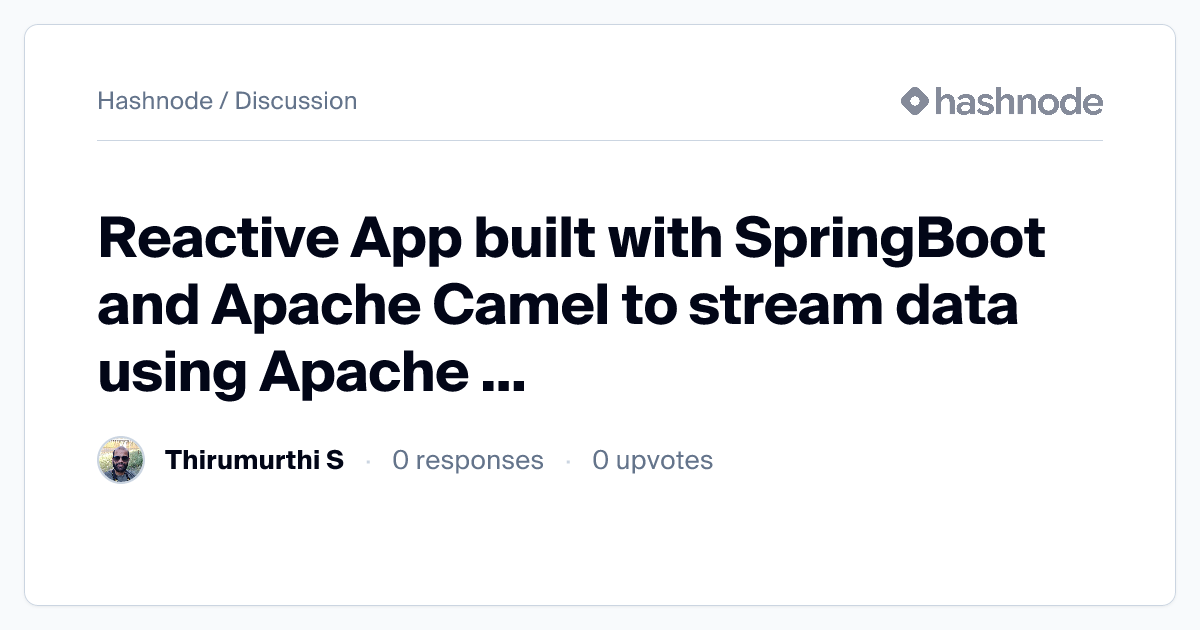
Task: Click the dot separator before 0 responses
Action: pyautogui.click(x=368, y=461)
